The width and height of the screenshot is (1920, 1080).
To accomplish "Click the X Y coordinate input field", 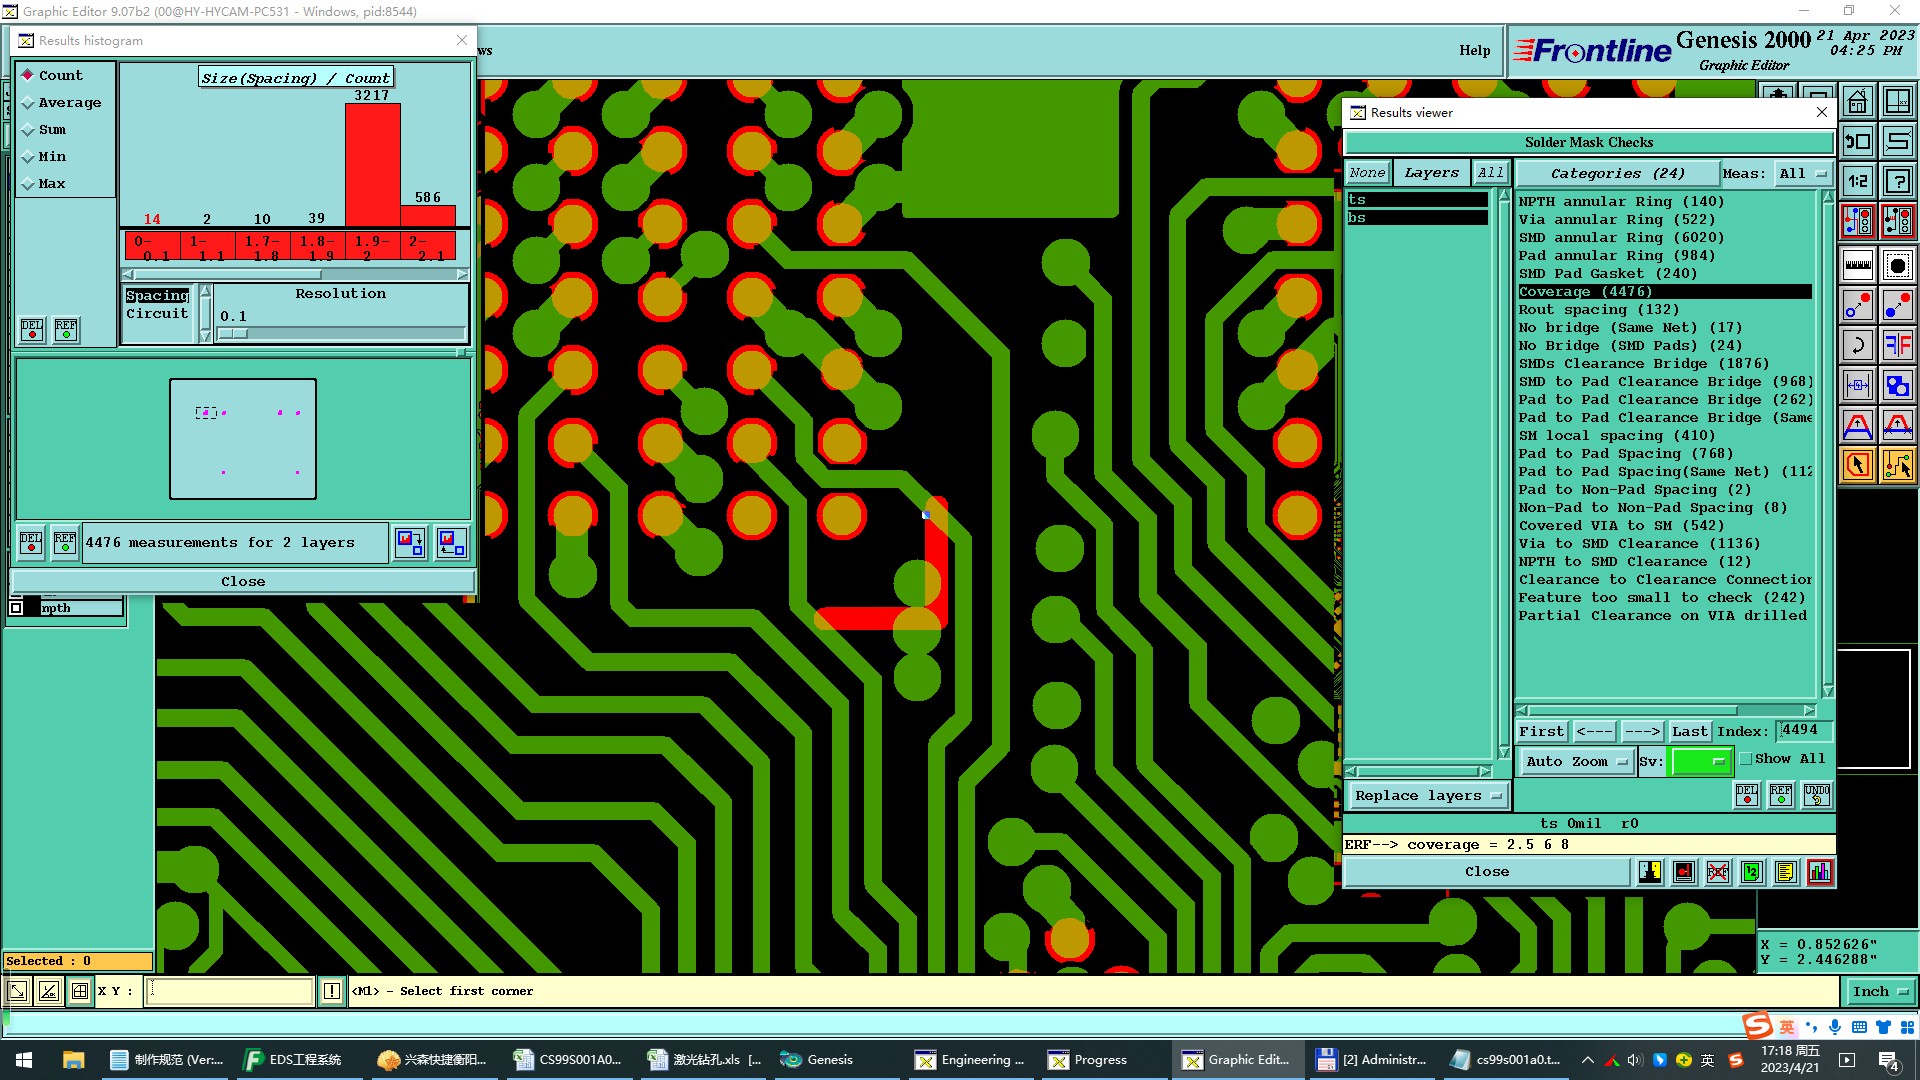I will (230, 991).
